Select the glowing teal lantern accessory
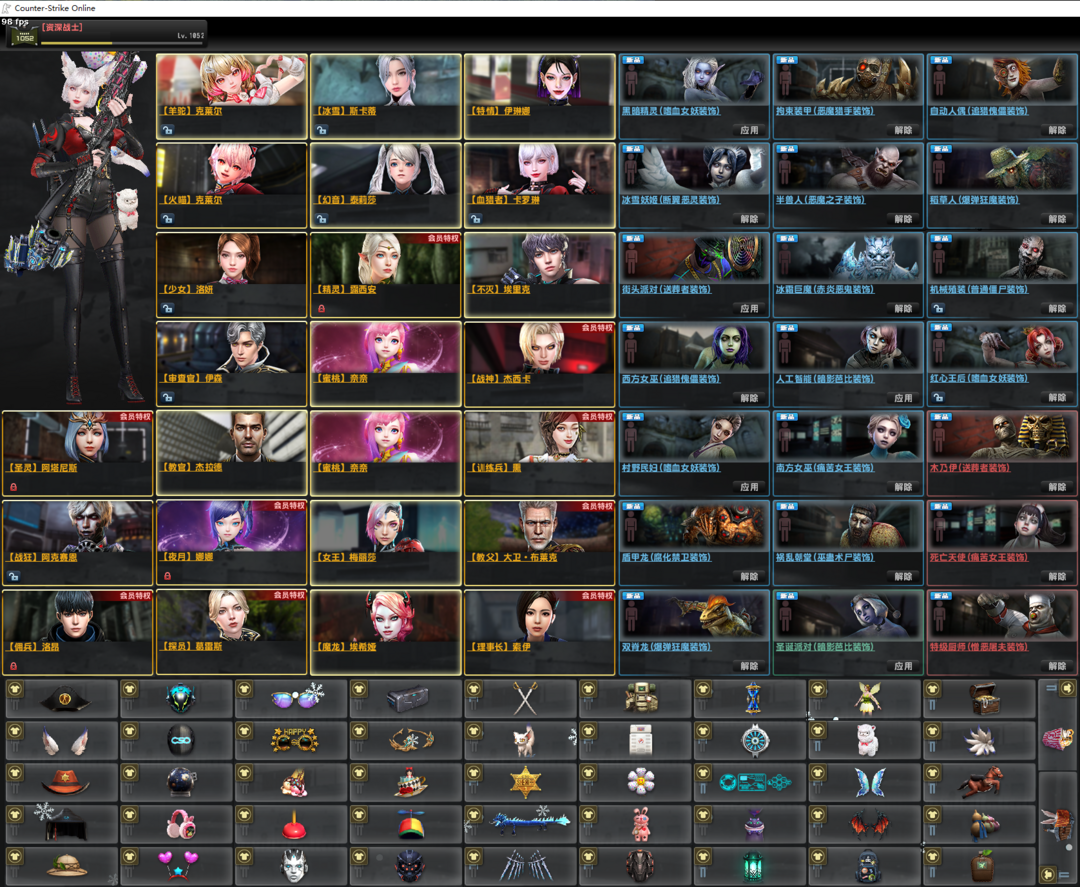Viewport: 1080px width, 887px height. tap(754, 866)
